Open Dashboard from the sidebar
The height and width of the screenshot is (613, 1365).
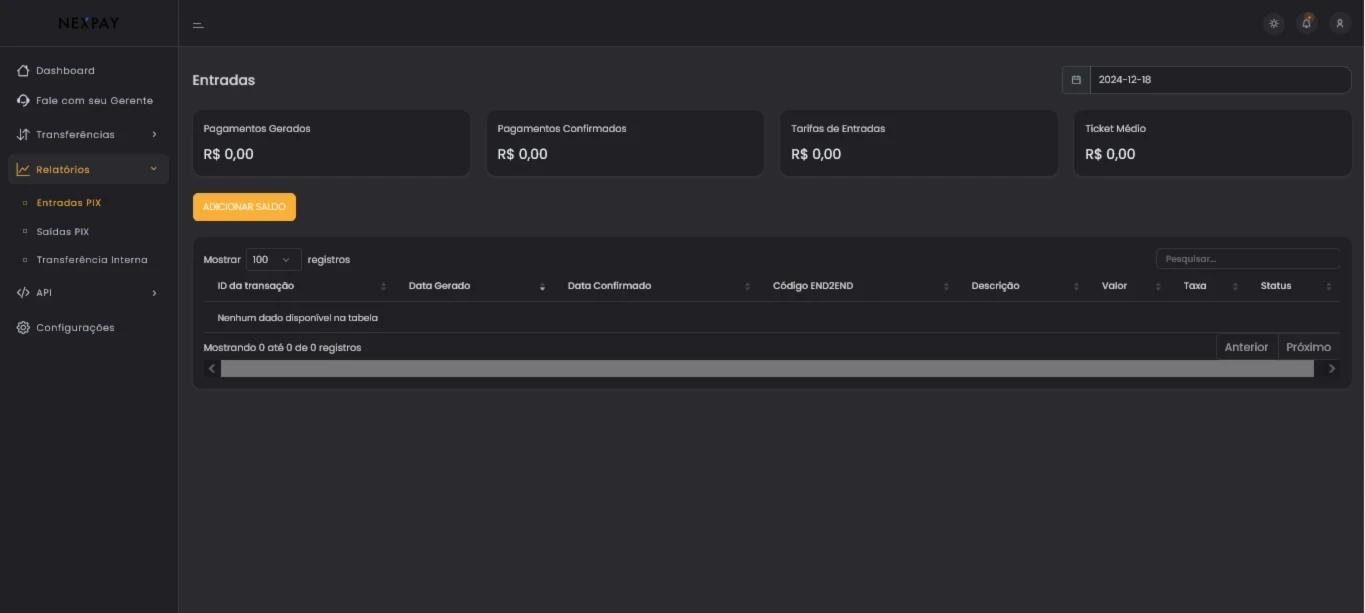coord(65,71)
